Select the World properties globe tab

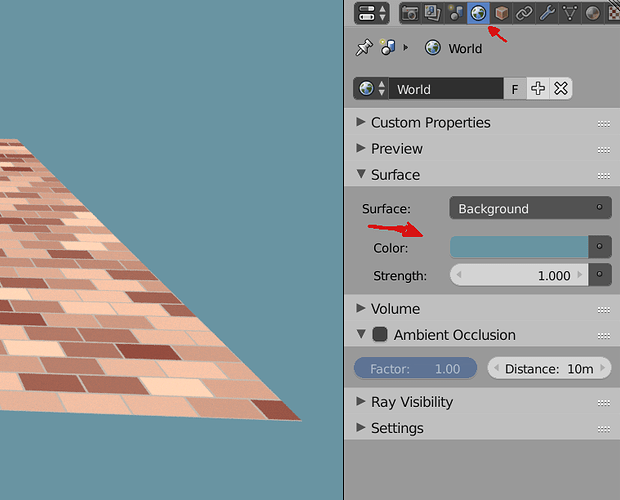coord(478,13)
